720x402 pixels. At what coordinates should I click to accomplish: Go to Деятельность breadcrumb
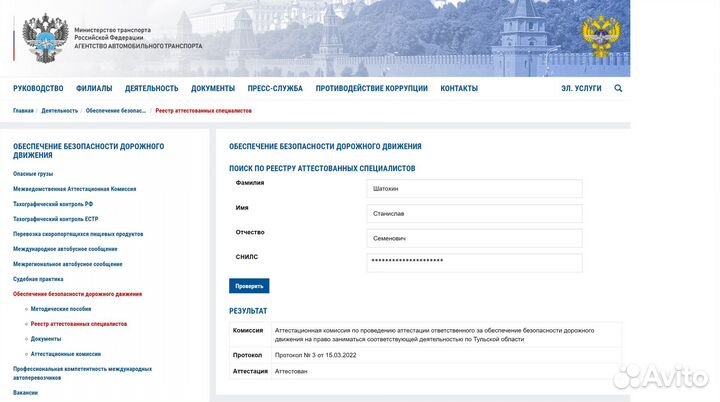point(60,111)
